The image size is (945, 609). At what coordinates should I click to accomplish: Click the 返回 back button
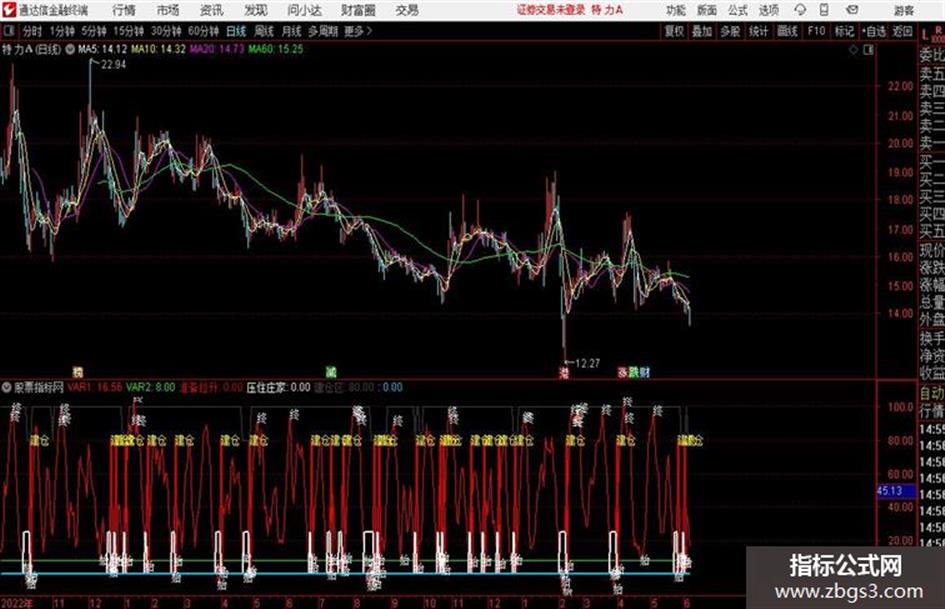tap(902, 31)
